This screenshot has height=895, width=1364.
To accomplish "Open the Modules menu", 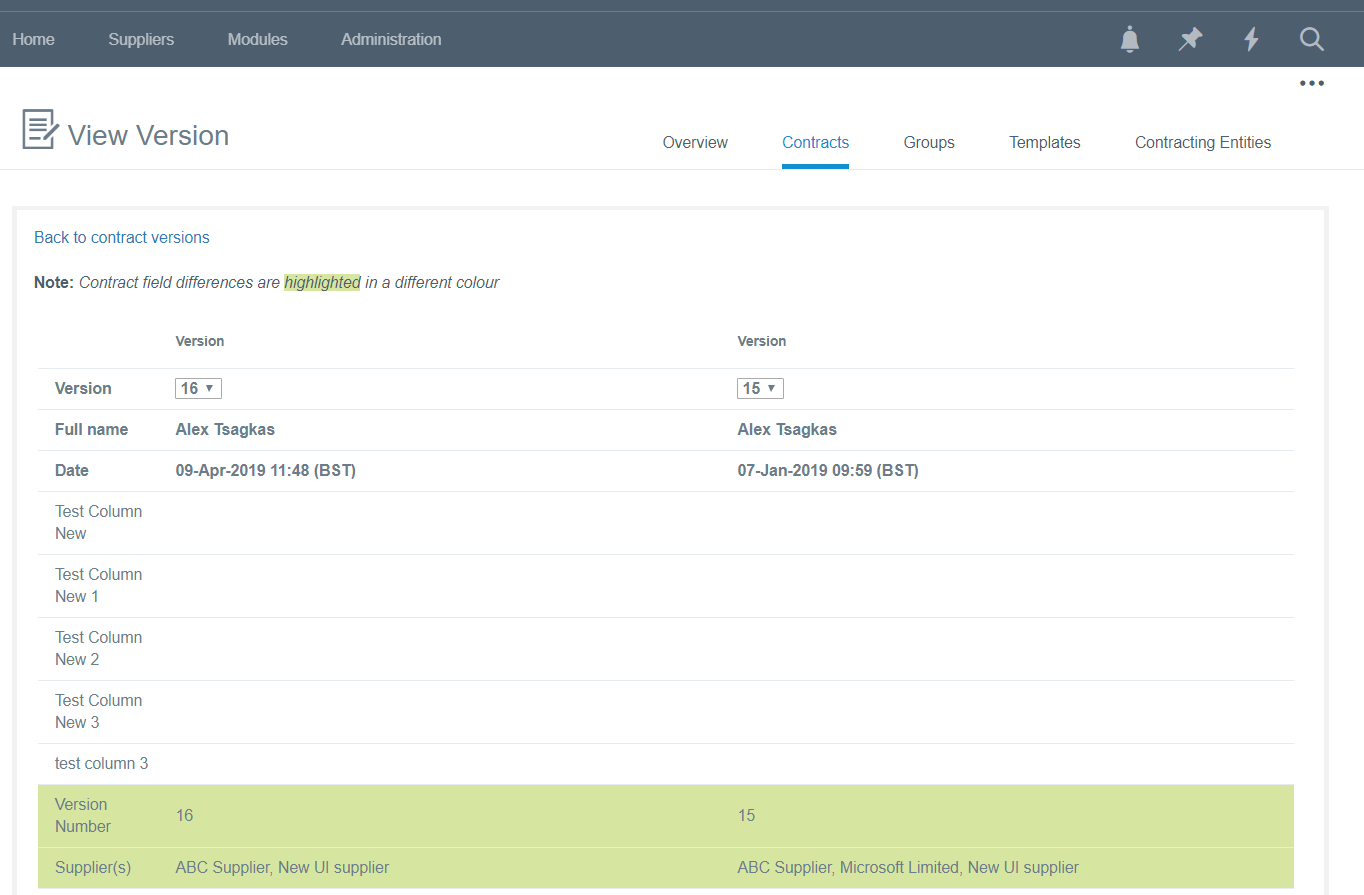I will [x=257, y=40].
